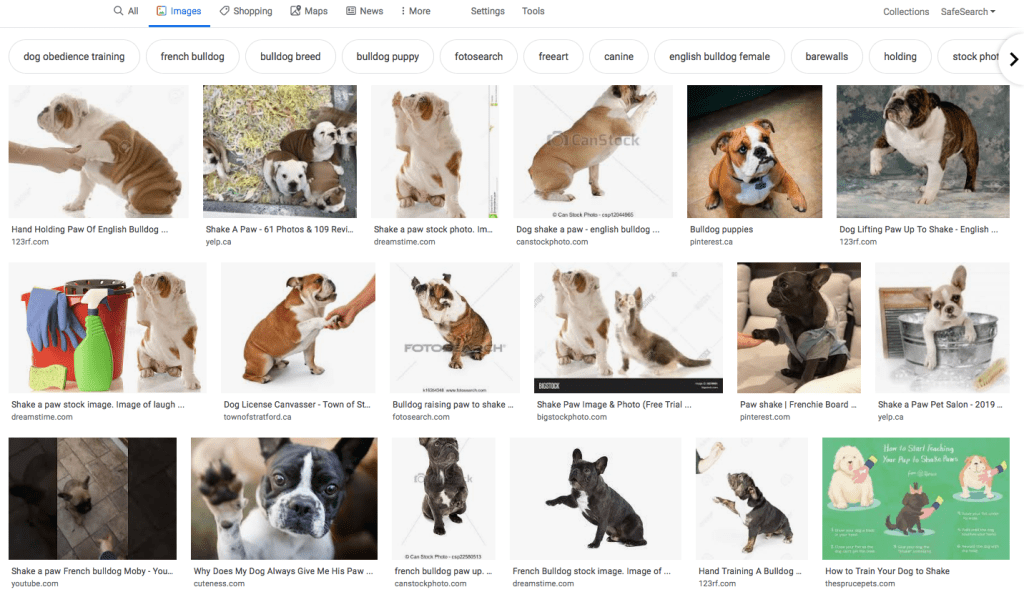Open the Maps search tab
The height and width of the screenshot is (597, 1024).
pyautogui.click(x=309, y=11)
